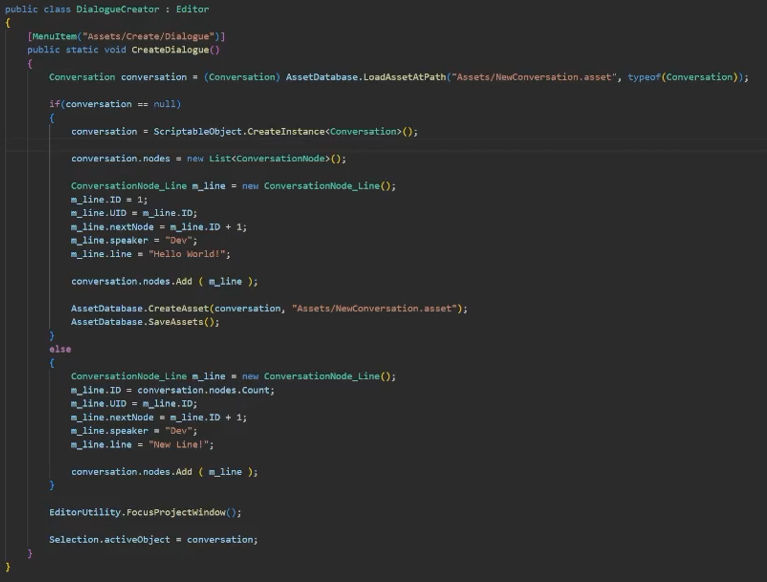Click the EditorUtility.FocusProjectWindow() line

coord(145,512)
